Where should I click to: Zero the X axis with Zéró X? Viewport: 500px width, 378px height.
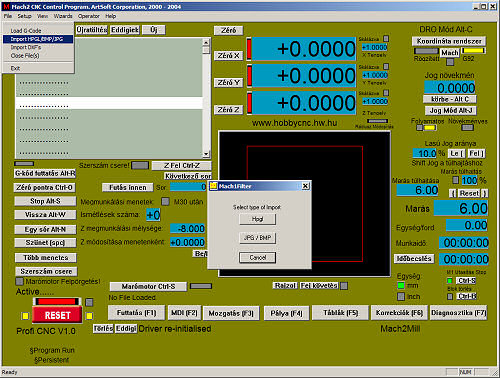tap(229, 56)
